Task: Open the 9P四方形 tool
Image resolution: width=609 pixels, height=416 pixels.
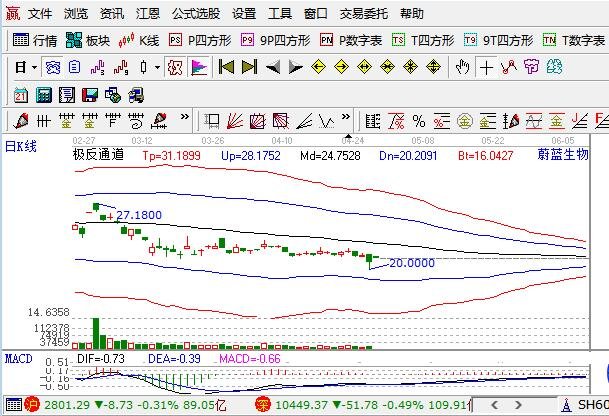Action: (x=275, y=40)
